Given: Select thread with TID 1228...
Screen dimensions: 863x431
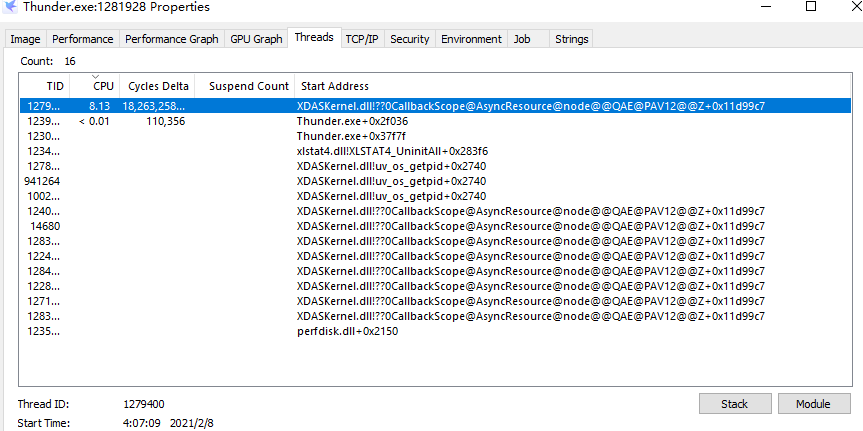Looking at the screenshot, I should coord(435,286).
